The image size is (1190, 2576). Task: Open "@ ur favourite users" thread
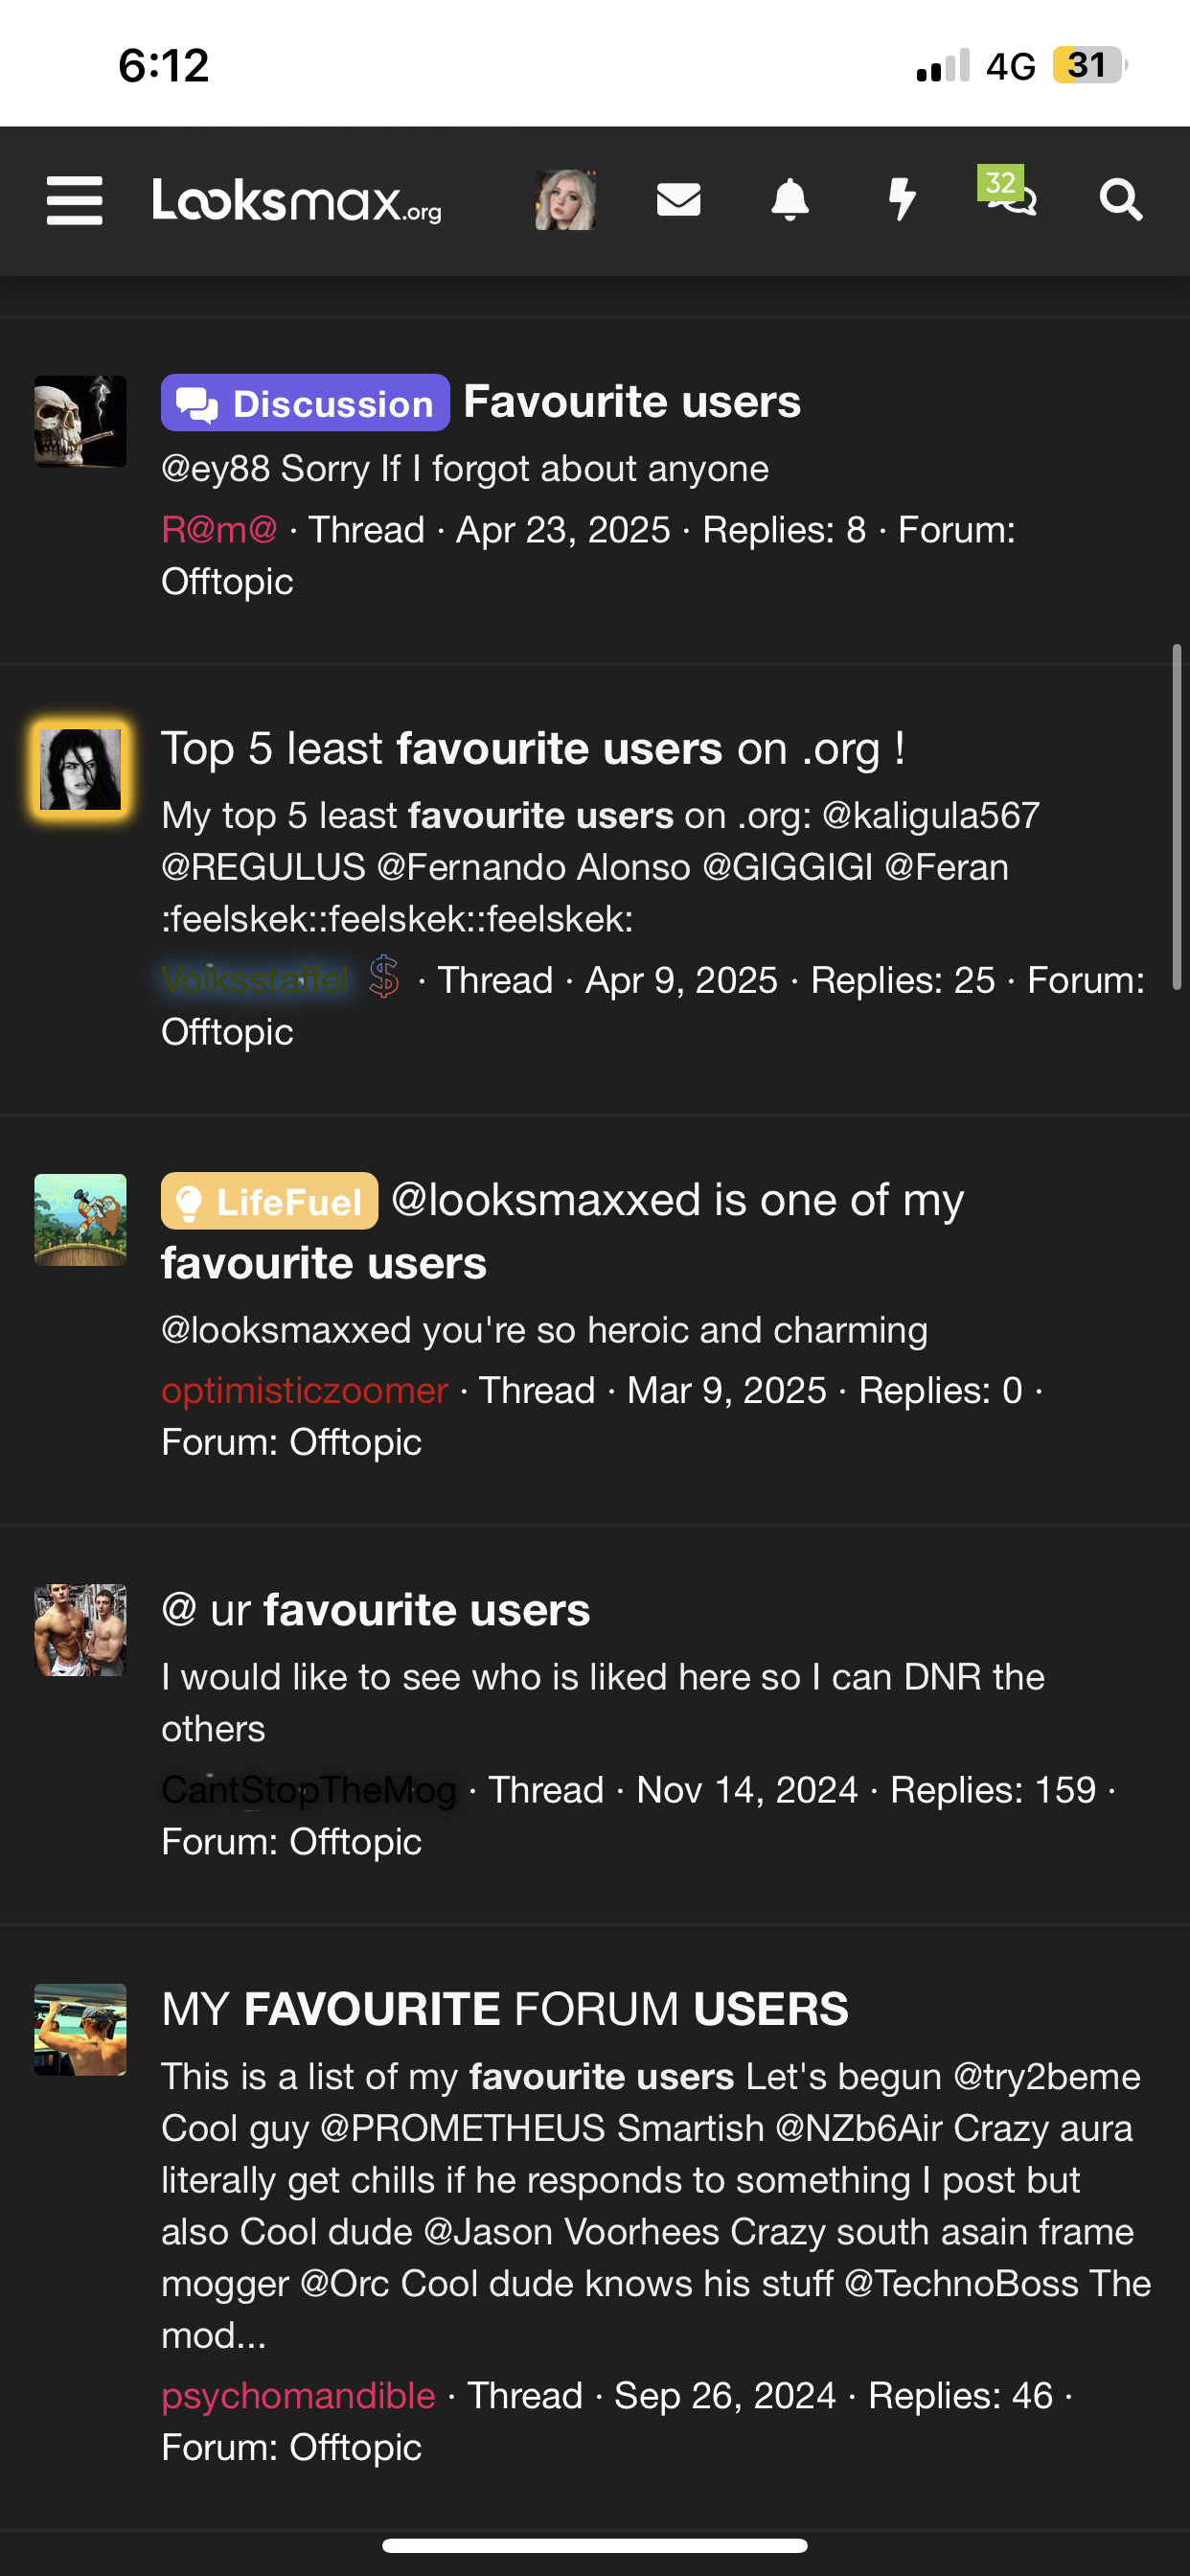pyautogui.click(x=376, y=1611)
